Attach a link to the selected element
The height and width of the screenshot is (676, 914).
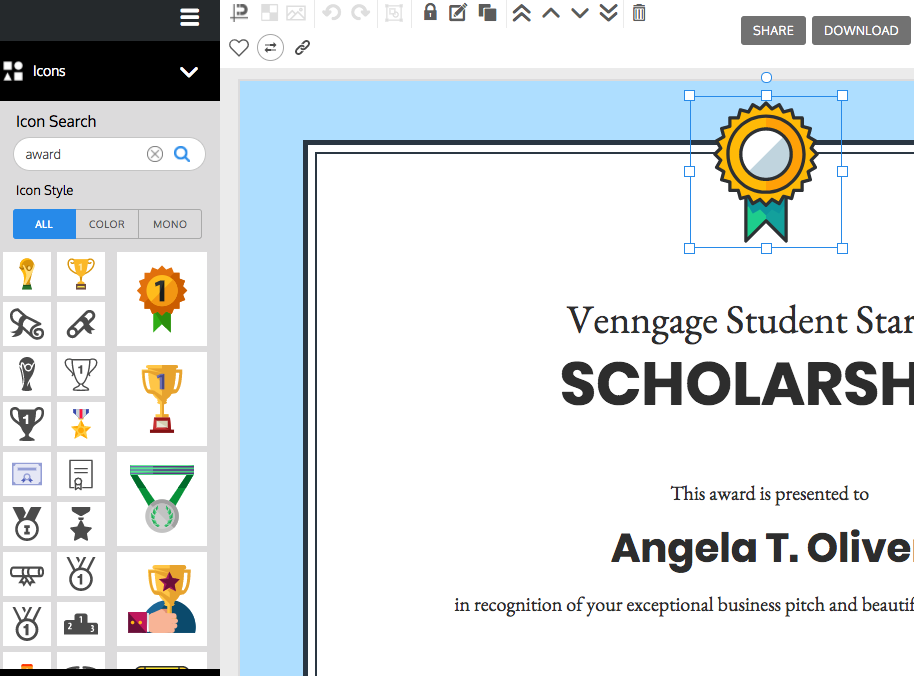pos(302,47)
